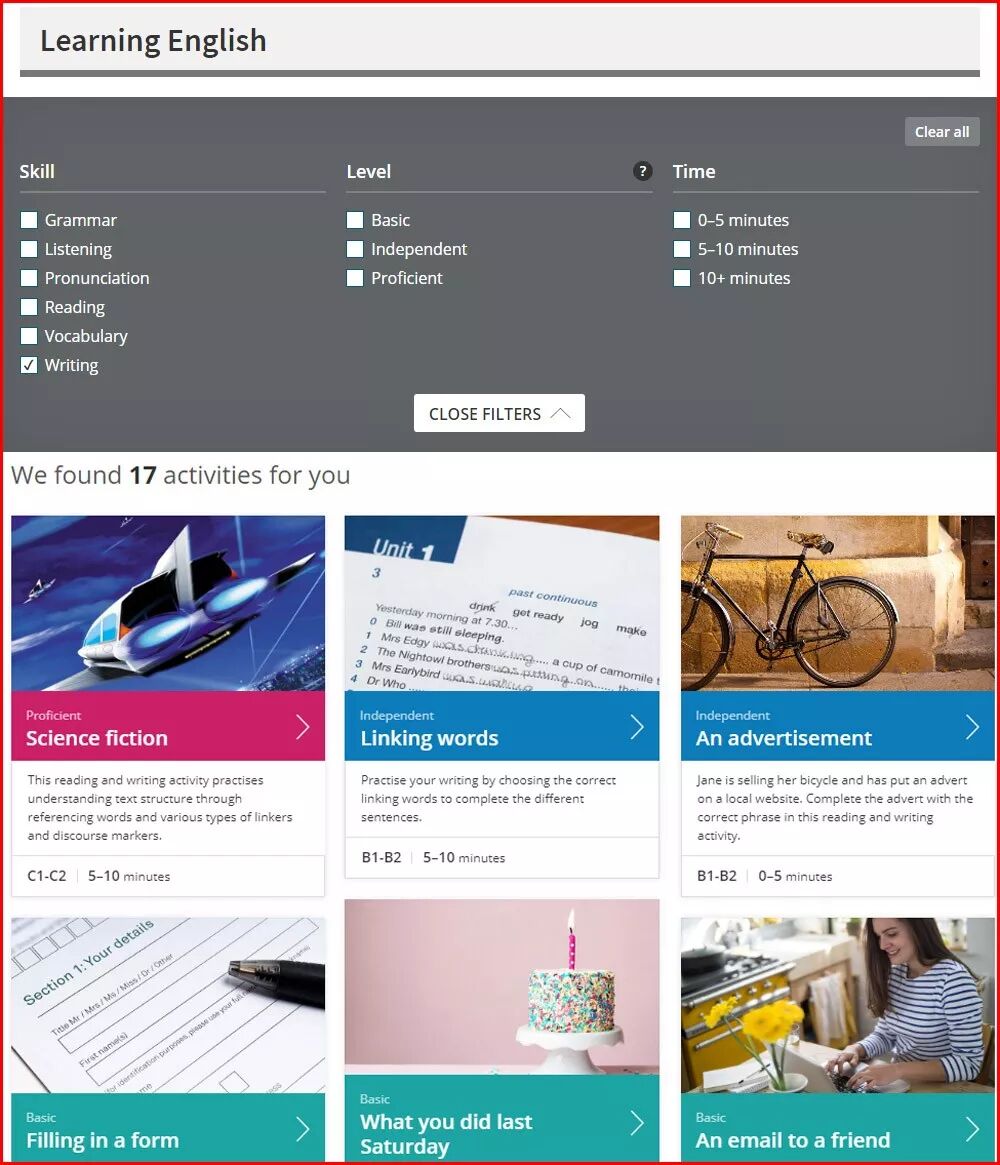Screen dimensions: 1000x1165
Task: Click An email to a friend arrow
Action: coord(973,1129)
